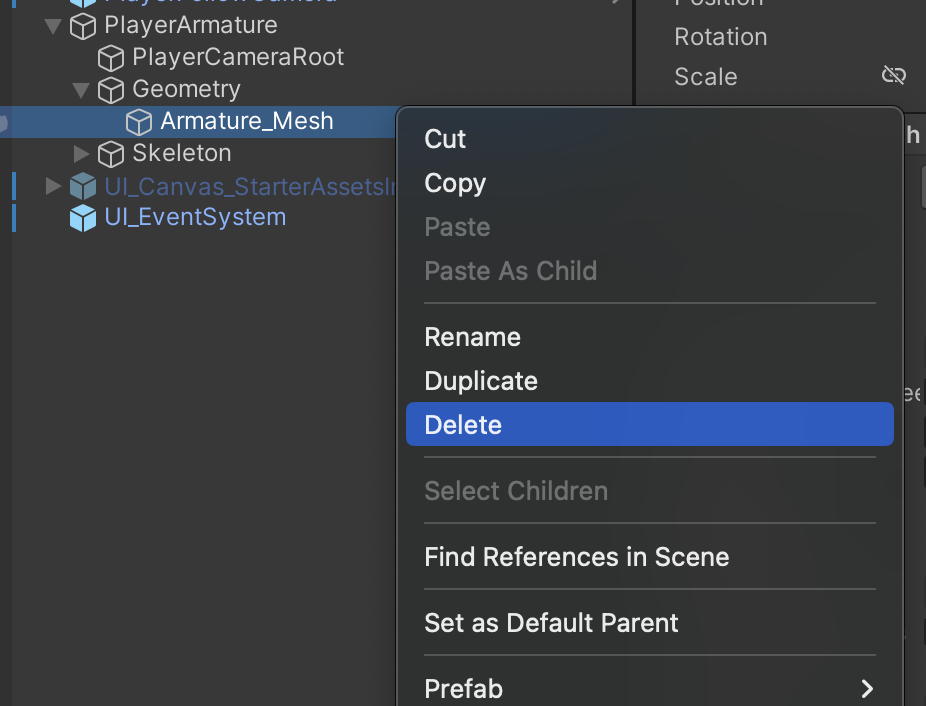The image size is (926, 706).
Task: Click the Armature_Mesh cube icon
Action: pyautogui.click(x=139, y=122)
